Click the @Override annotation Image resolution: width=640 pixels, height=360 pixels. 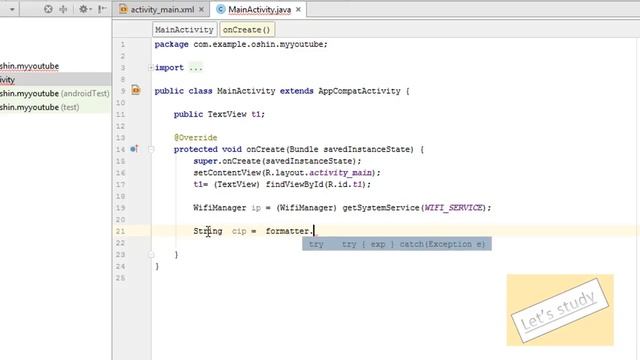click(x=196, y=138)
